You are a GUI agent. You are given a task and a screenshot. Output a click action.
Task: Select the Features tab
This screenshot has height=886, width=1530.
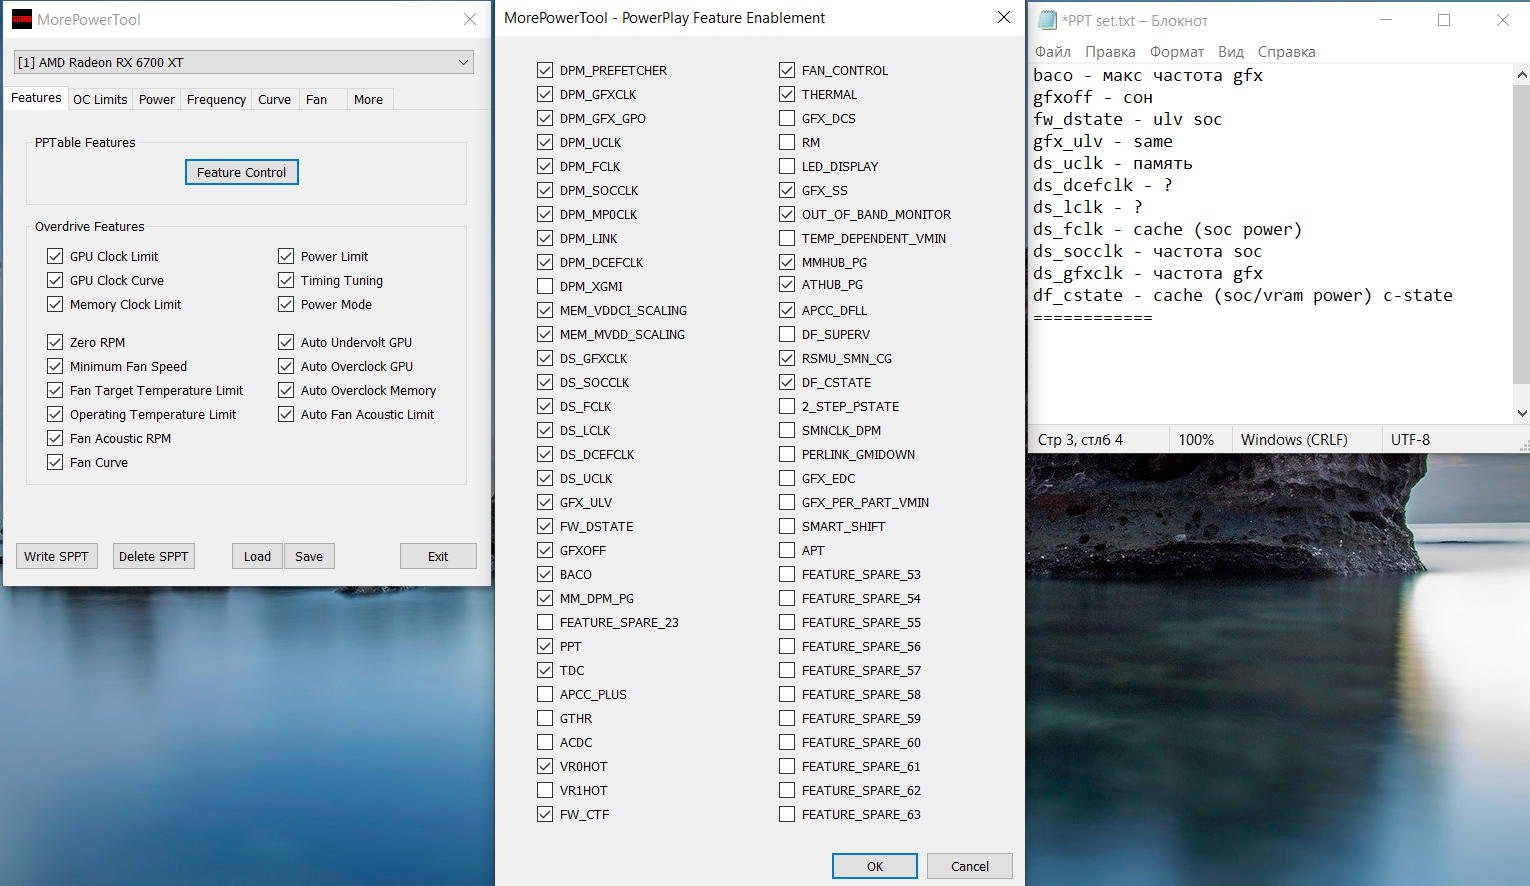(x=36, y=98)
